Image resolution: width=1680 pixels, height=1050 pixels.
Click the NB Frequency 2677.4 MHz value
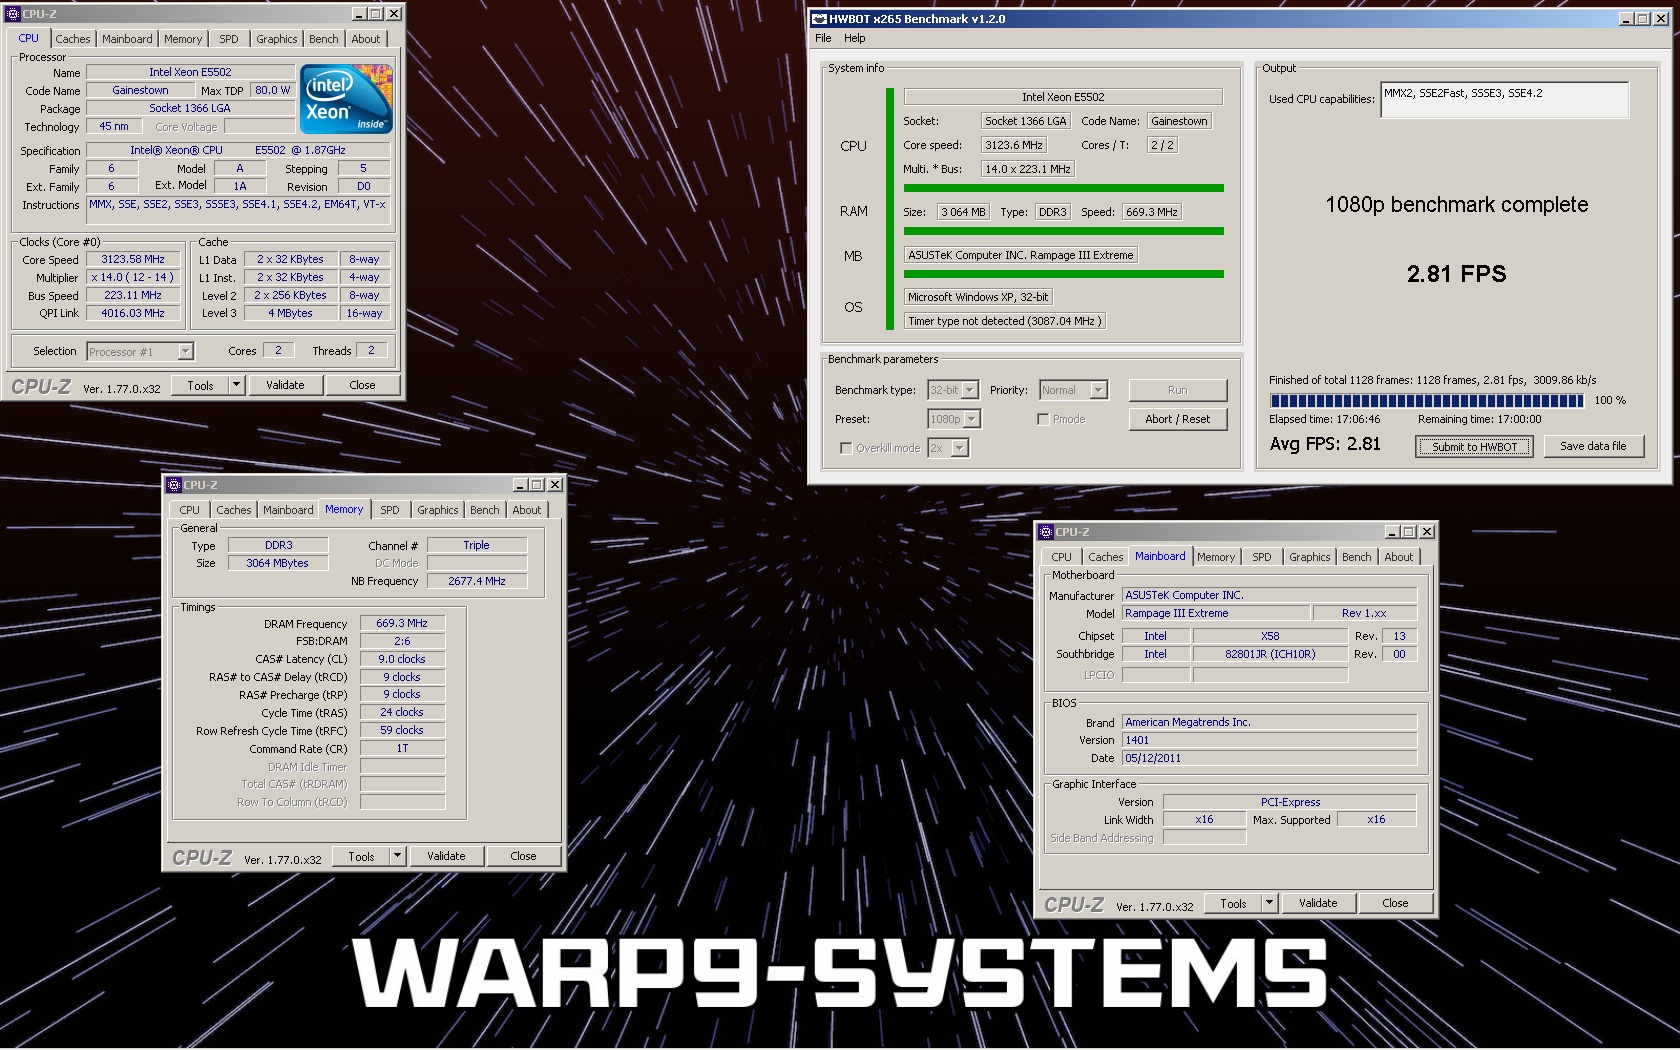click(x=477, y=581)
